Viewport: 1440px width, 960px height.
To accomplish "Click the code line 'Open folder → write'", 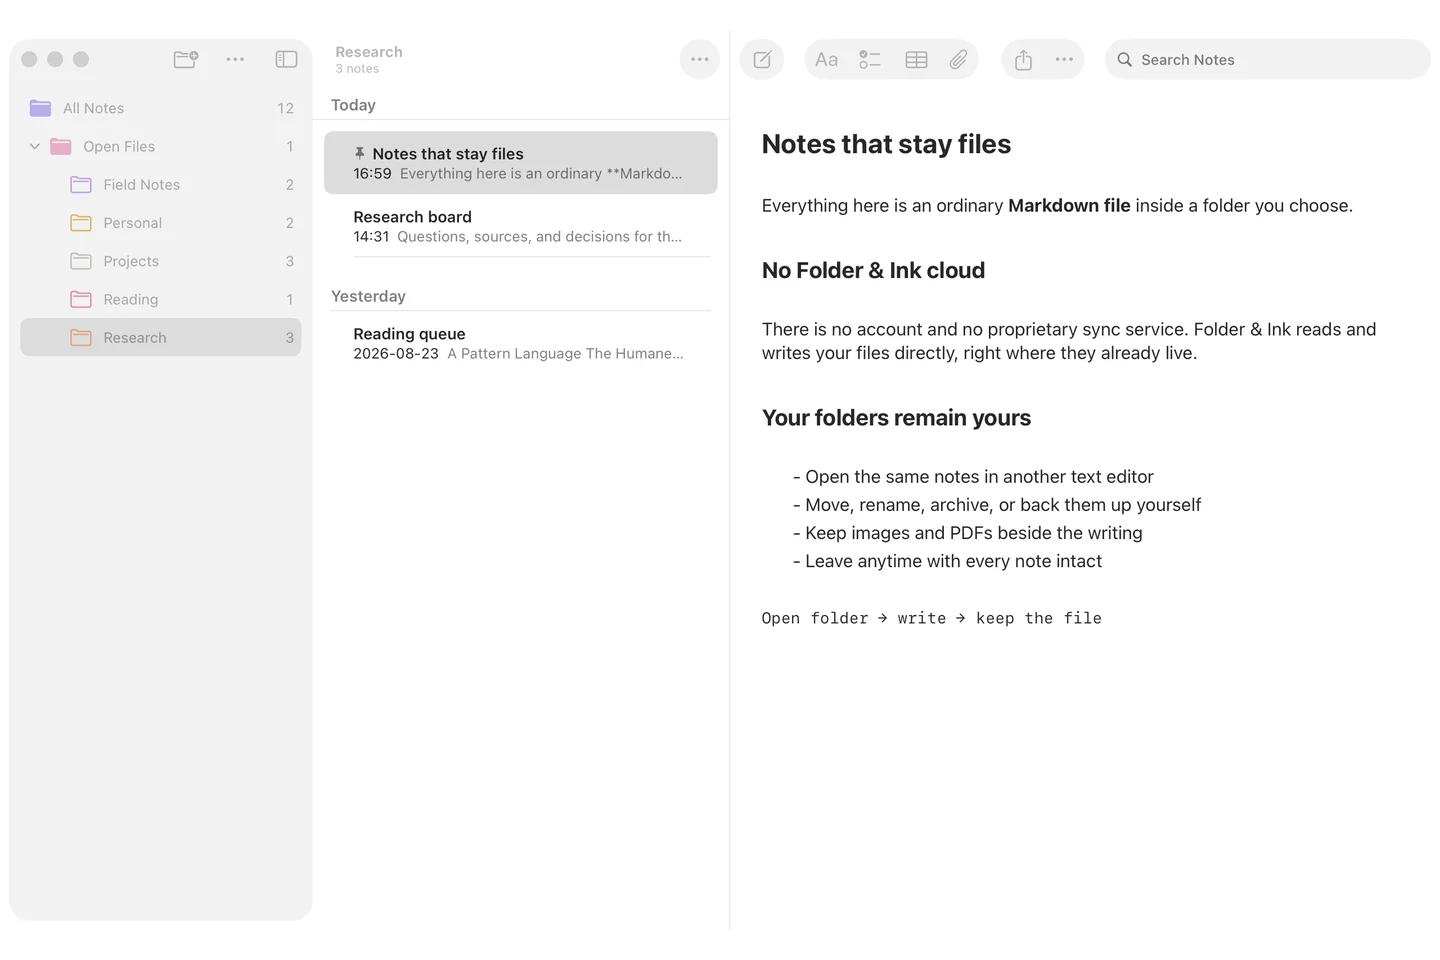I will click(931, 618).
